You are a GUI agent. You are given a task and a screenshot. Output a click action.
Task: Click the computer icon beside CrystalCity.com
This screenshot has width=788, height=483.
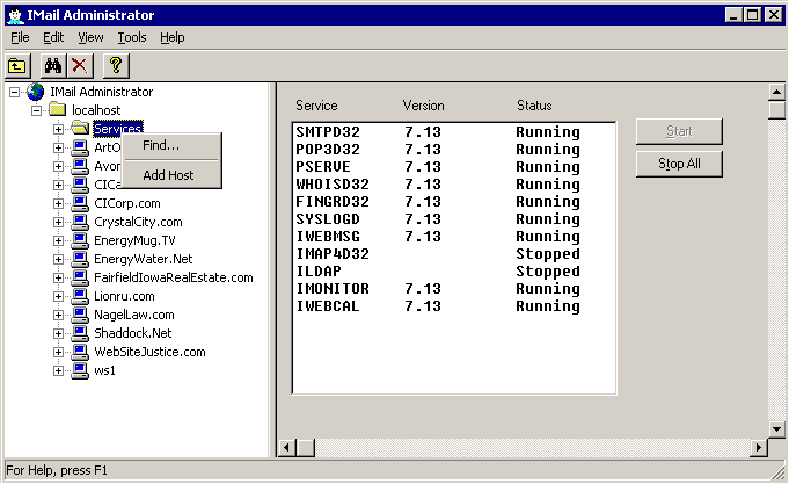tap(81, 222)
